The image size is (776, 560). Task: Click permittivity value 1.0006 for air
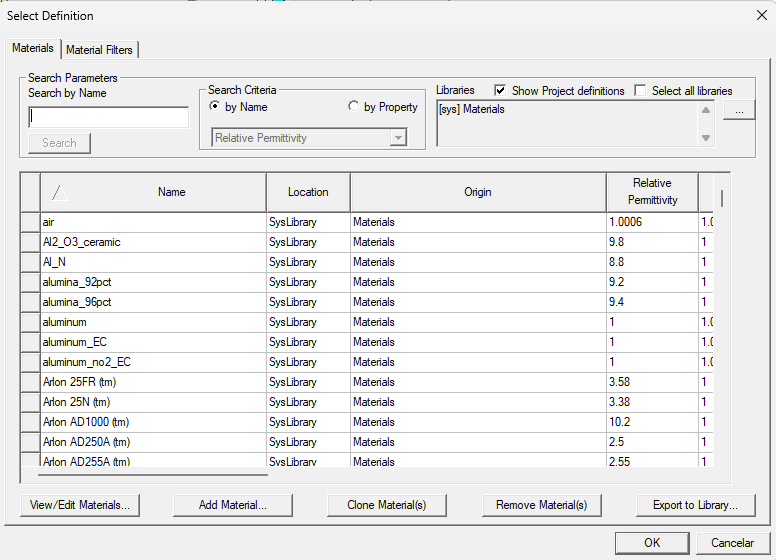[x=626, y=222]
